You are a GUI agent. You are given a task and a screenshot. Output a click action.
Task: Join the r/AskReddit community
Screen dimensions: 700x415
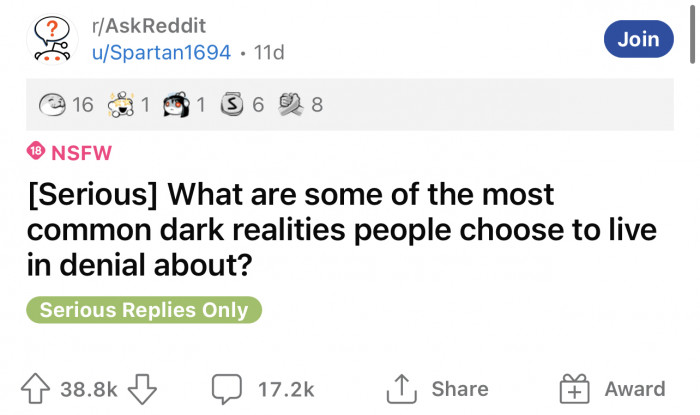(x=638, y=39)
